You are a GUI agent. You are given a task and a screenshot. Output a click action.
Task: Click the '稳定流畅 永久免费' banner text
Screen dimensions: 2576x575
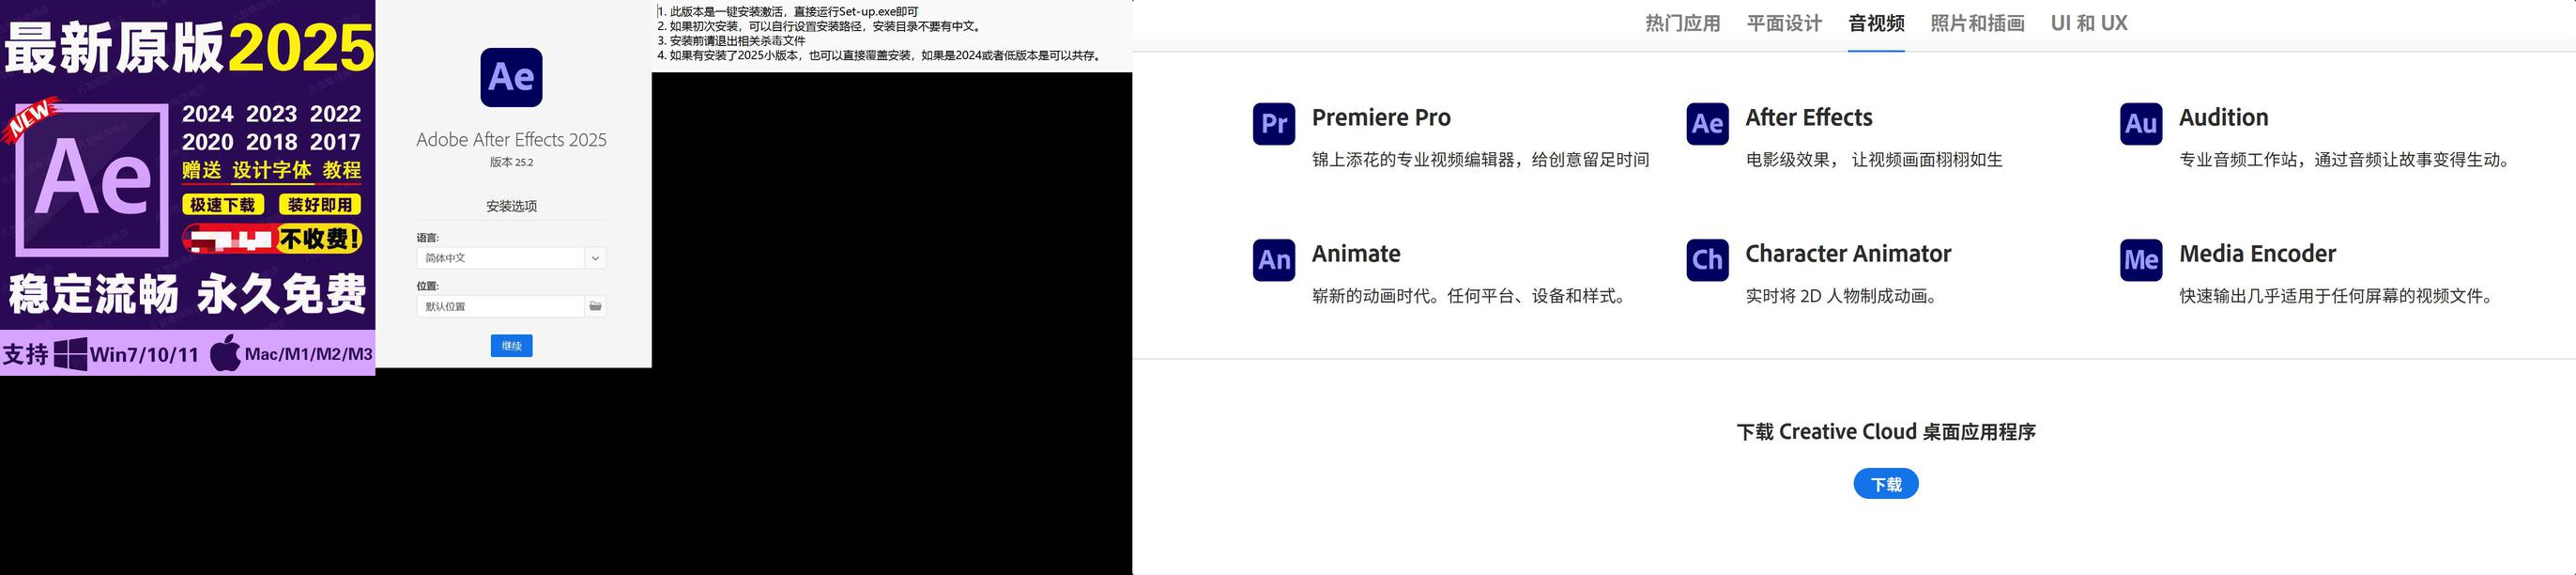[188, 295]
